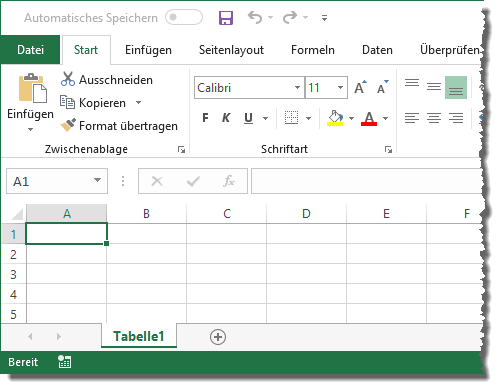501x389 pixels.
Task: Open the Name Box dropdown arrow
Action: 97,180
